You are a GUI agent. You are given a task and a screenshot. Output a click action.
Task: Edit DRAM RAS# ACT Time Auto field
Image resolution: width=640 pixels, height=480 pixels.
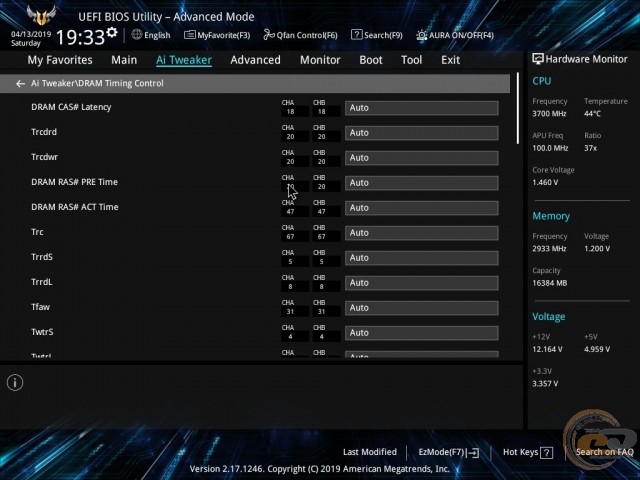422,208
